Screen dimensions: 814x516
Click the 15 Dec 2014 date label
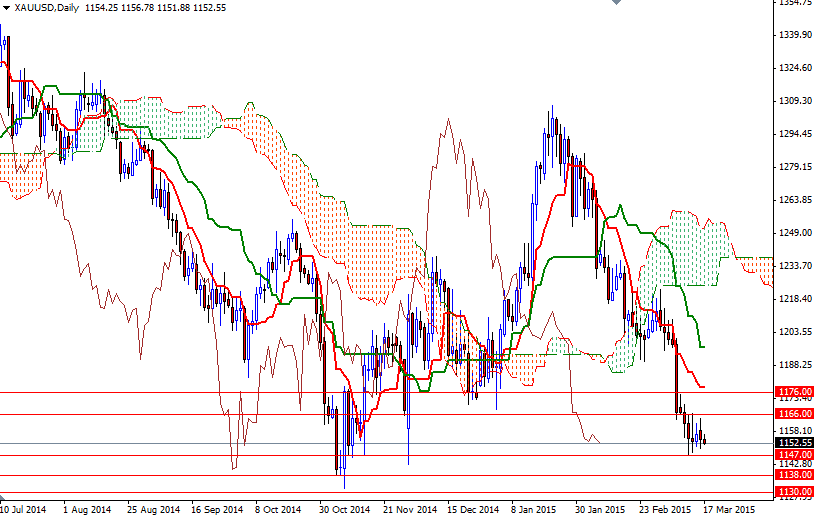point(471,508)
